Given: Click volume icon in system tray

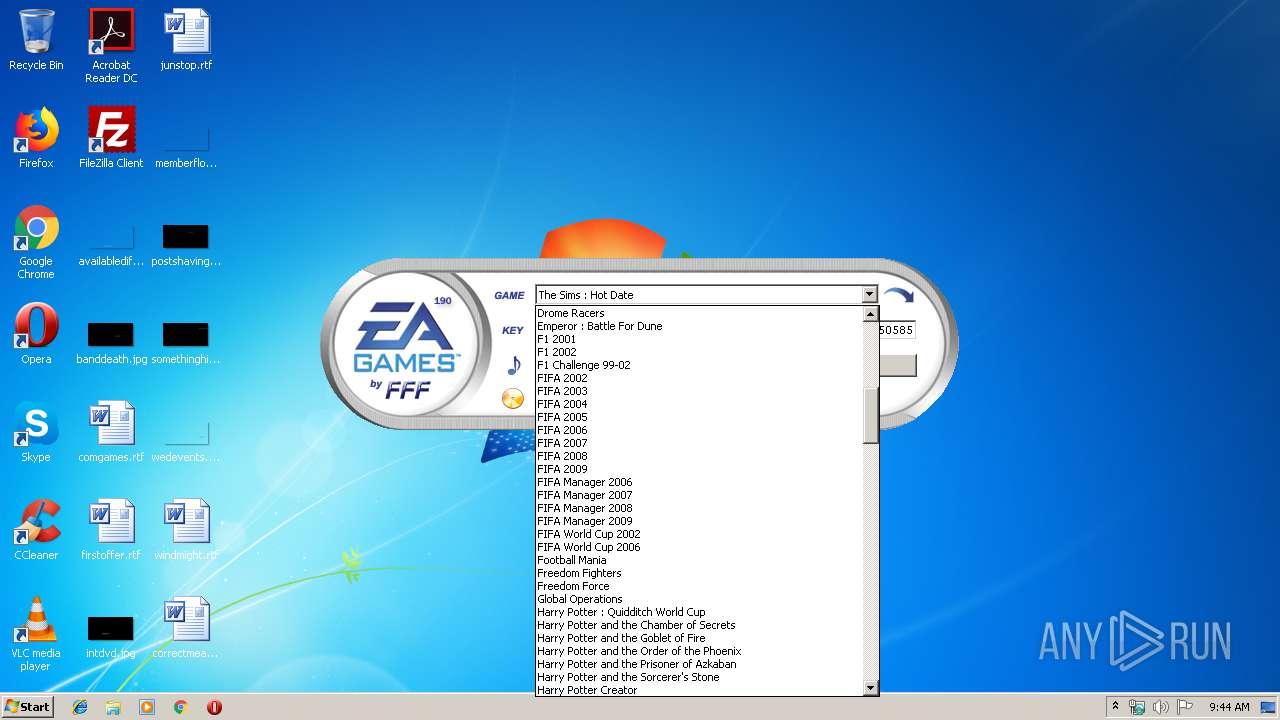Looking at the screenshot, I should tap(1161, 707).
